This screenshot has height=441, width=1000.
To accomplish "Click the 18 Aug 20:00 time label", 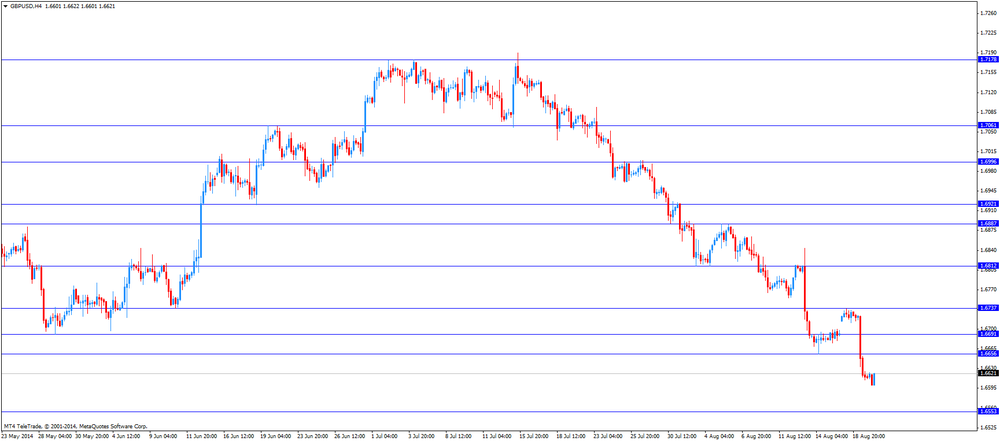I will [x=870, y=437].
